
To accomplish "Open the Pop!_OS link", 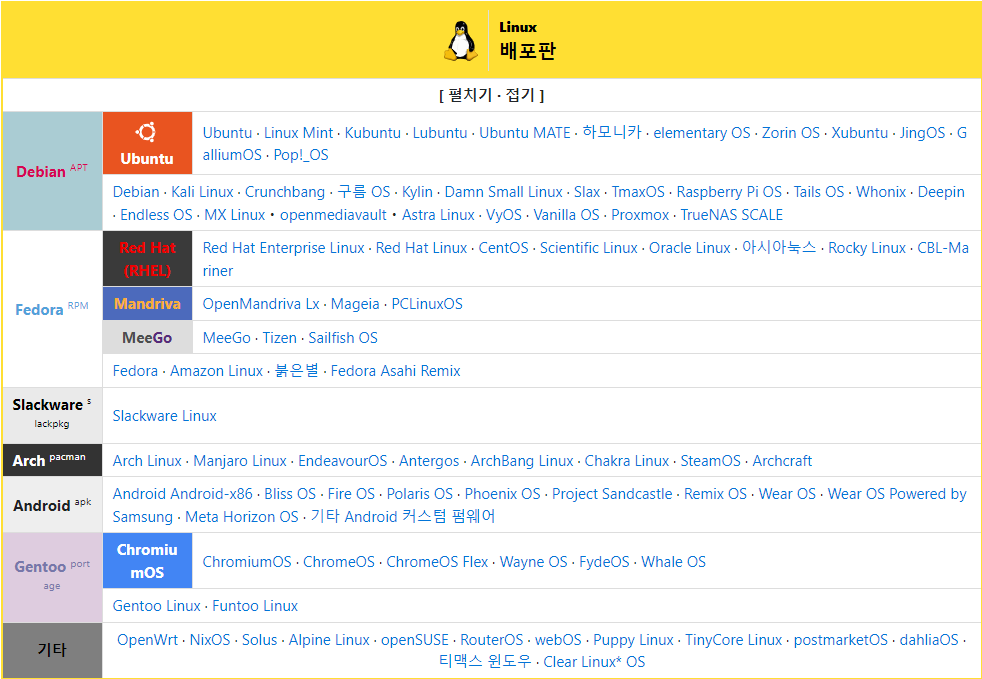I will tap(301, 155).
